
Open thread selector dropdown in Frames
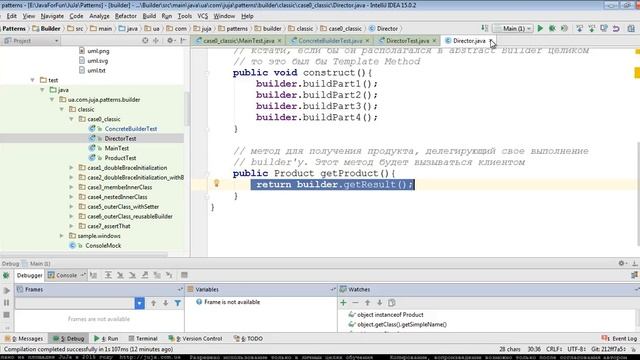[139, 303]
